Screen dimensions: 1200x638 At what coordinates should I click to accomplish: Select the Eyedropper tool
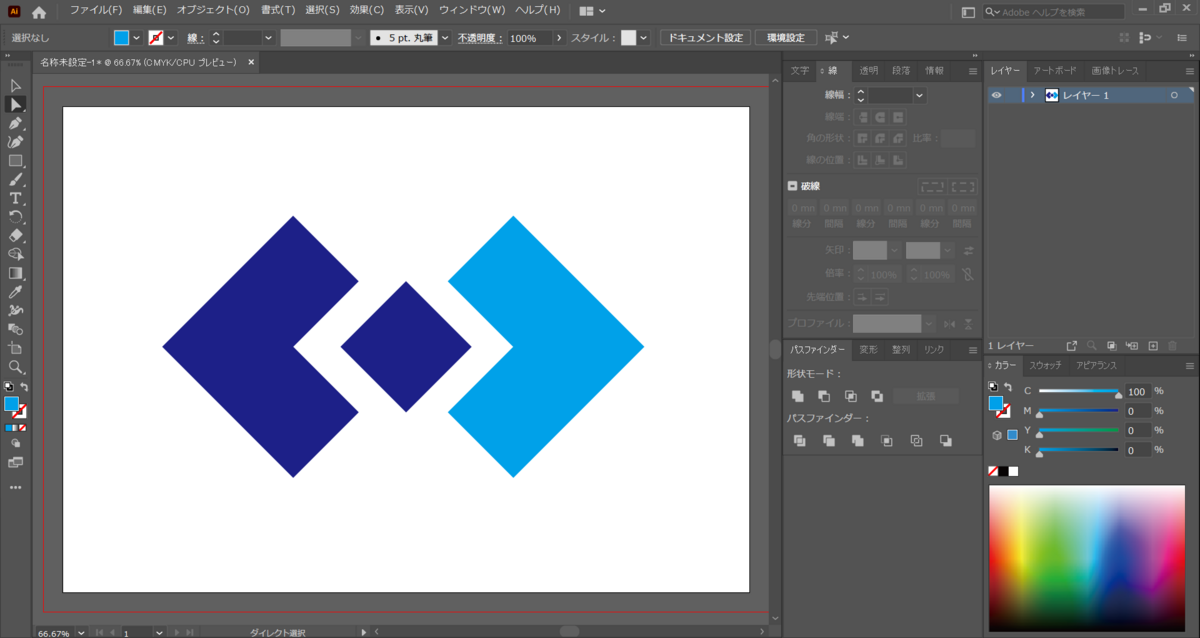pos(15,292)
